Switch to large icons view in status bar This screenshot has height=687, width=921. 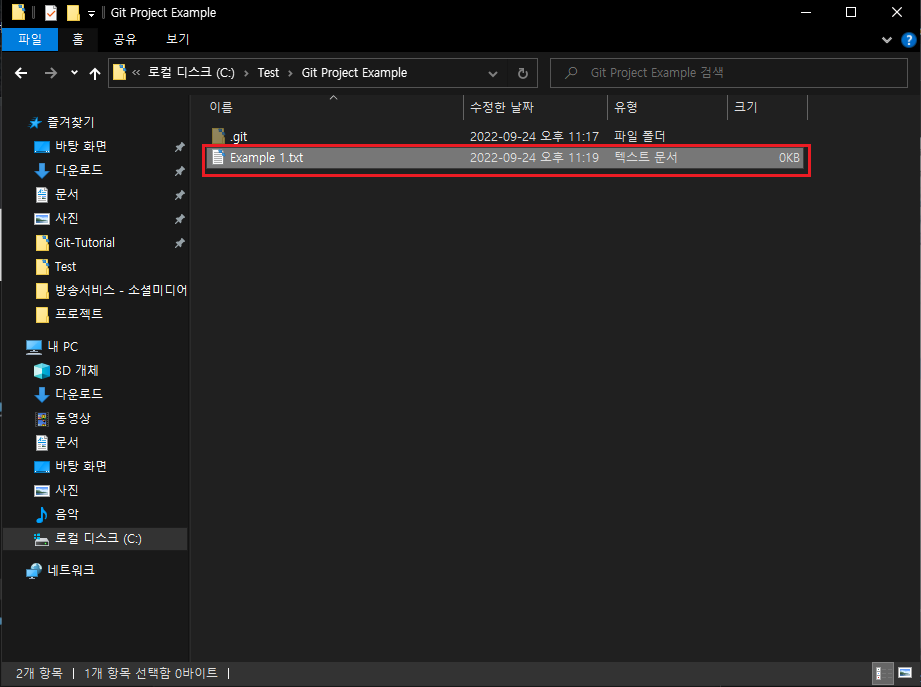905,673
